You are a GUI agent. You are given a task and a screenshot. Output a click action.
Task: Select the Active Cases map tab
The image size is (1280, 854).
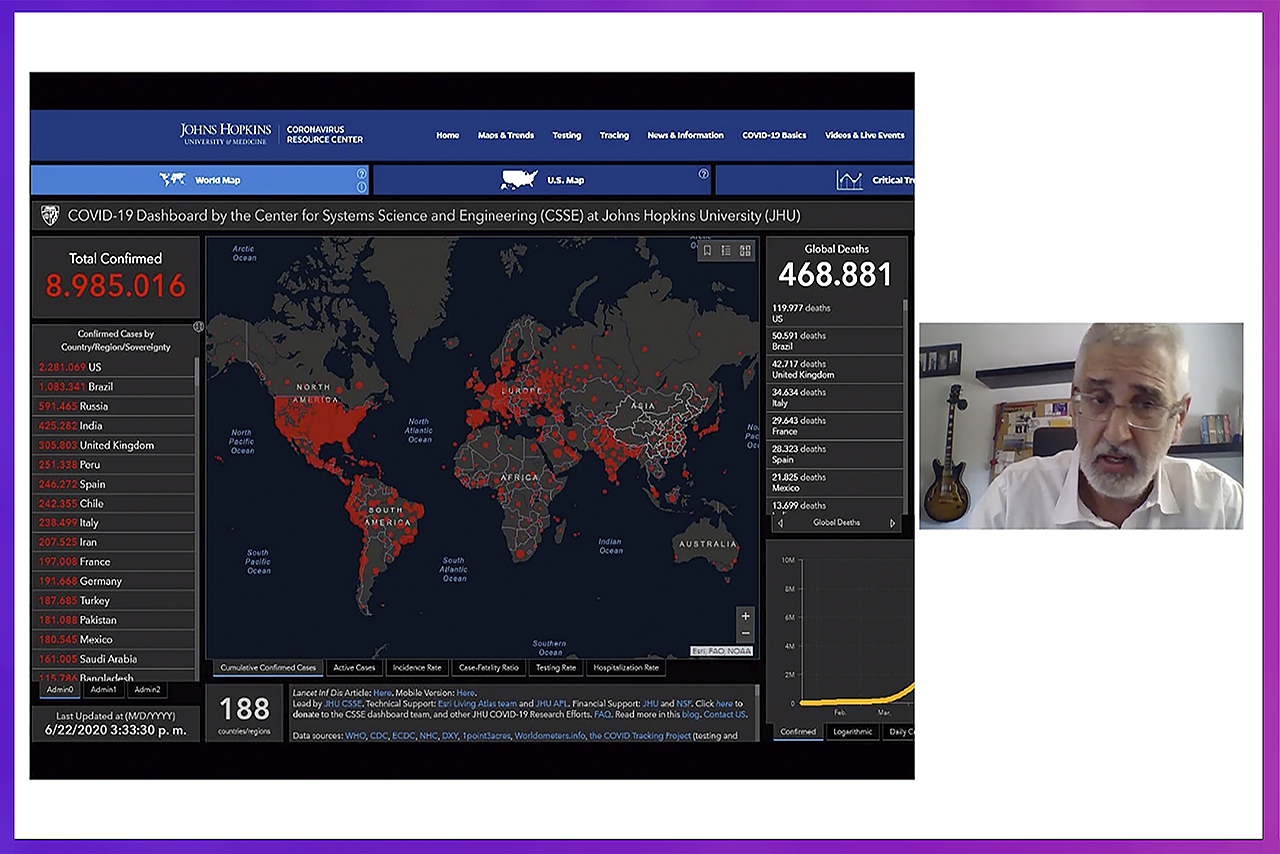click(354, 667)
